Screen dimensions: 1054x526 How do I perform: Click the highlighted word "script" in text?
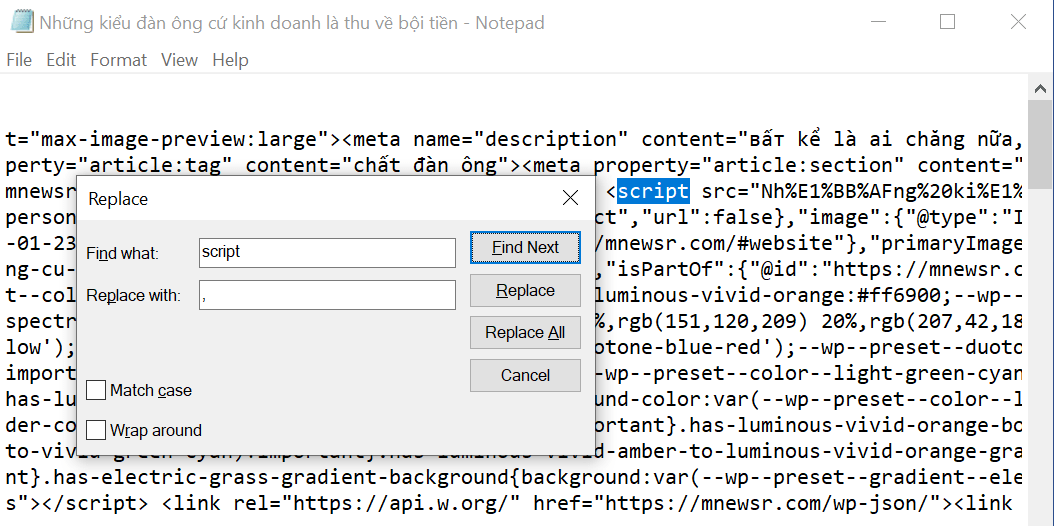pyautogui.click(x=653, y=191)
